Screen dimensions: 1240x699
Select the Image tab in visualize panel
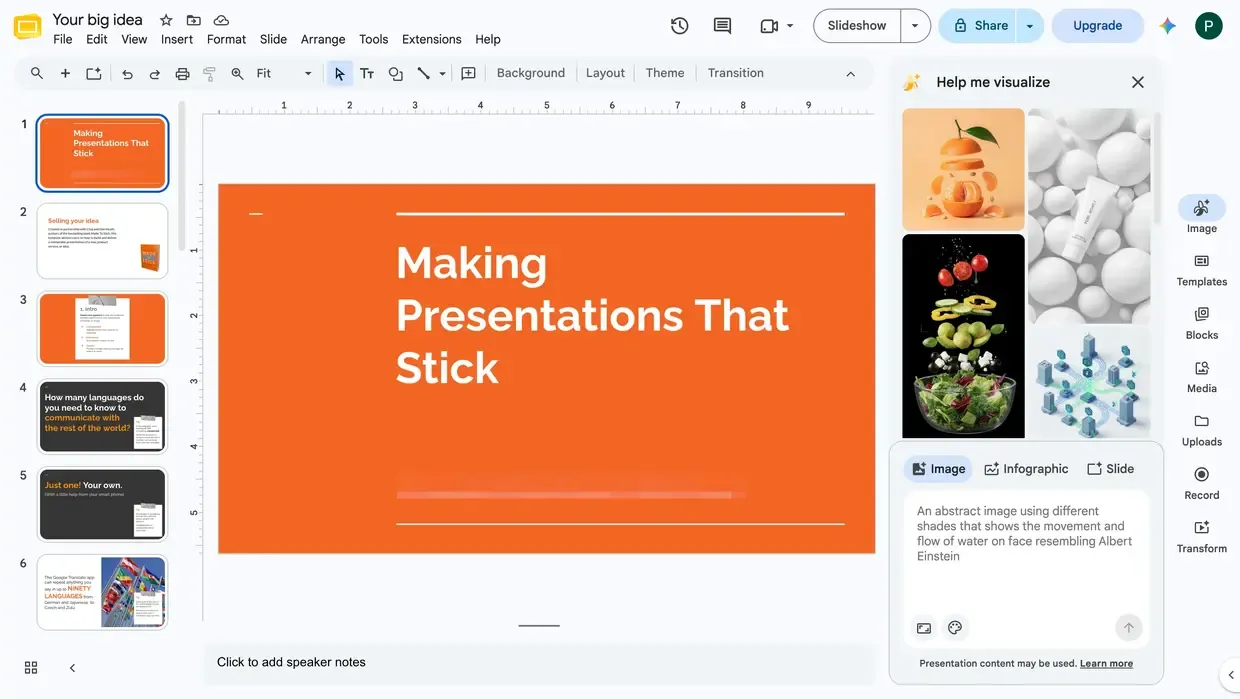(938, 469)
